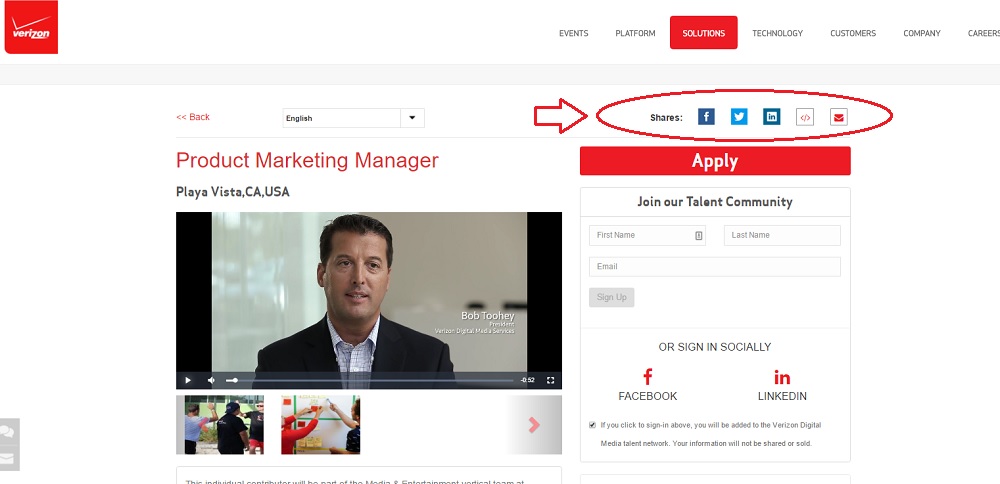Click the red Apply button
Image resolution: width=1000 pixels, height=484 pixels.
click(x=715, y=161)
